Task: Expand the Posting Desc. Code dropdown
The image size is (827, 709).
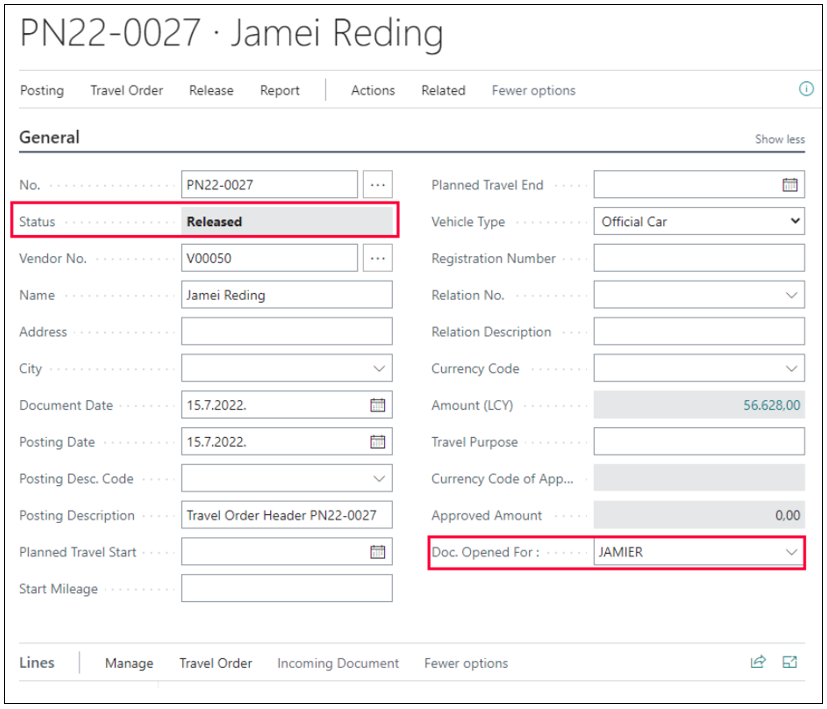Action: pyautogui.click(x=379, y=478)
